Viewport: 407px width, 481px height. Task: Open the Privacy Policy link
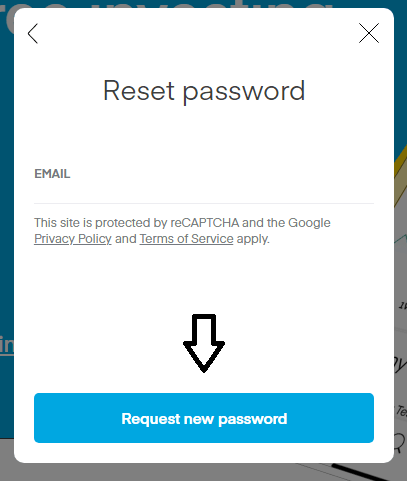point(73,239)
